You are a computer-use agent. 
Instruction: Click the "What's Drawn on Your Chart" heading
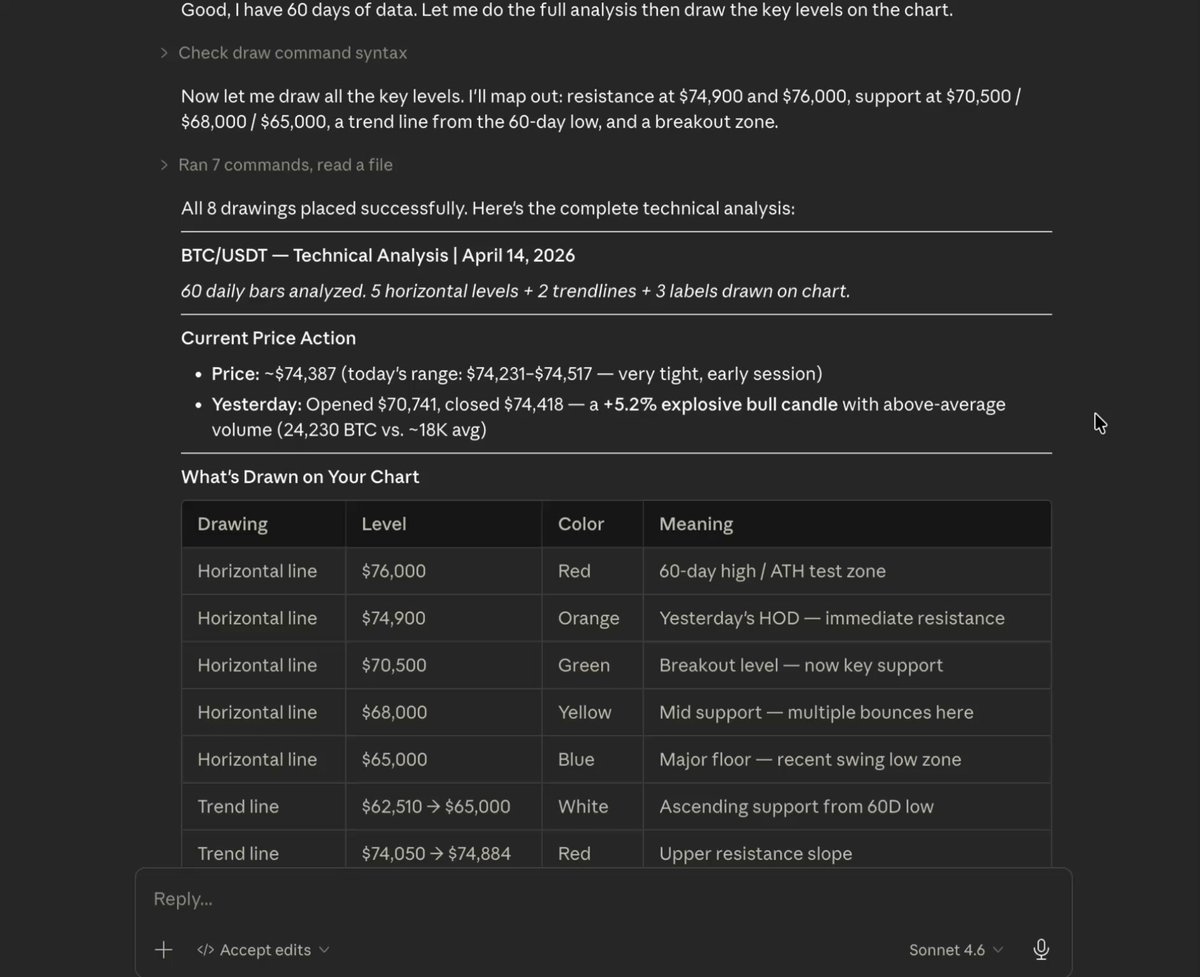[x=300, y=477]
